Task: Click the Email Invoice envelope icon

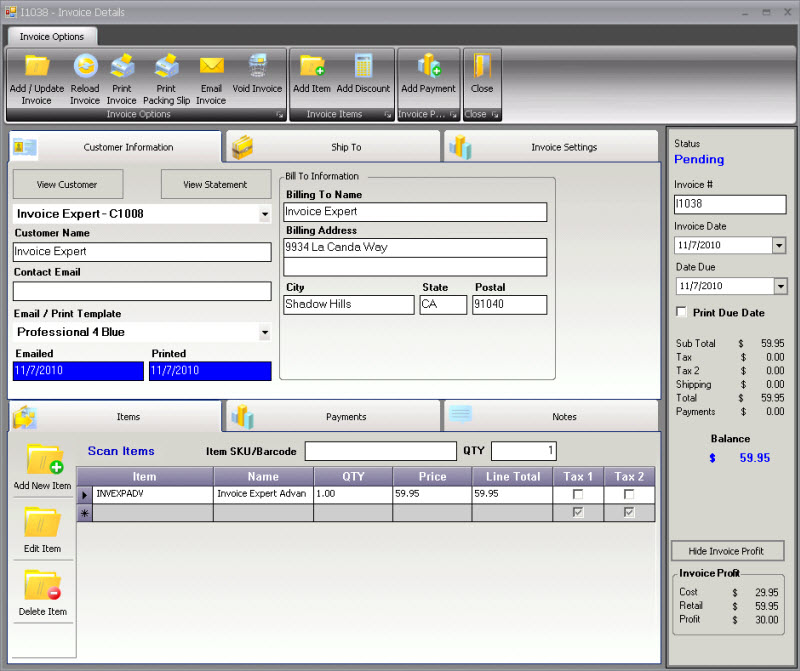Action: 211,66
